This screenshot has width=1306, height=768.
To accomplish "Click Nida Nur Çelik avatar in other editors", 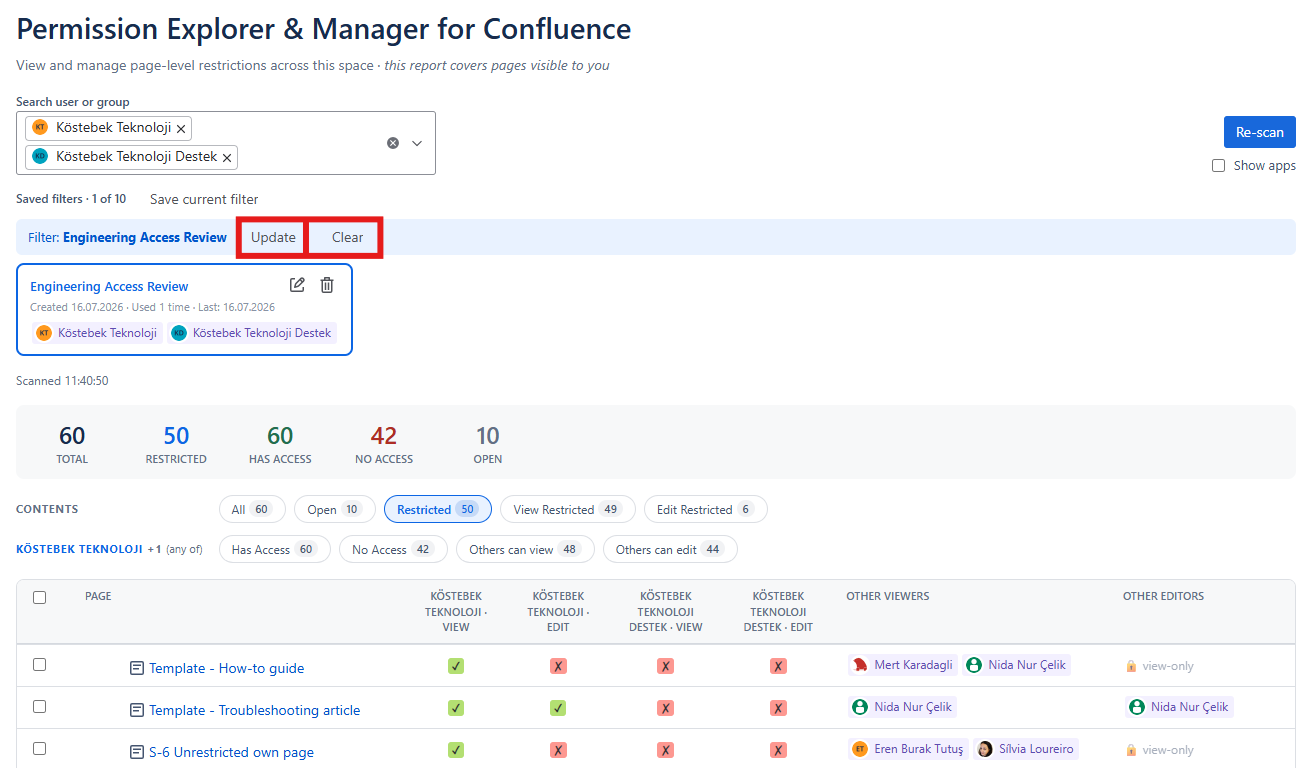I will [x=1137, y=707].
